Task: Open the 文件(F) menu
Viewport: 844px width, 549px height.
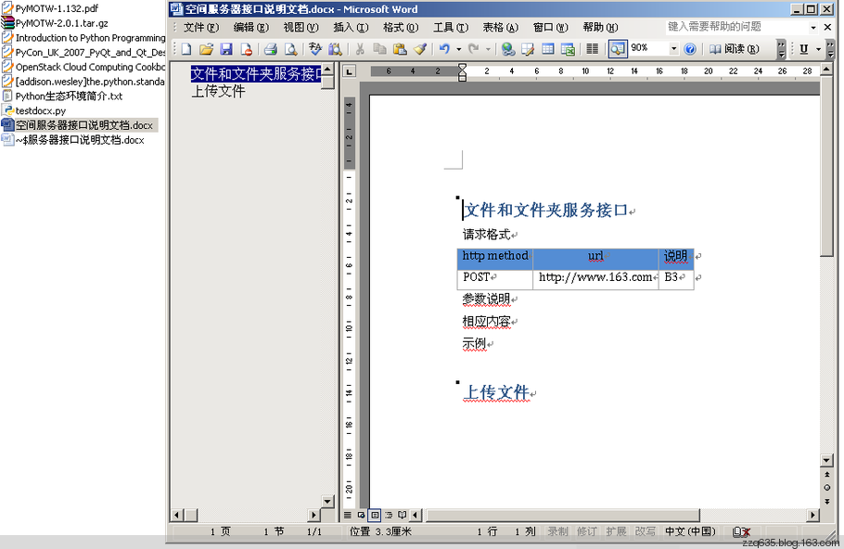Action: tap(201, 27)
